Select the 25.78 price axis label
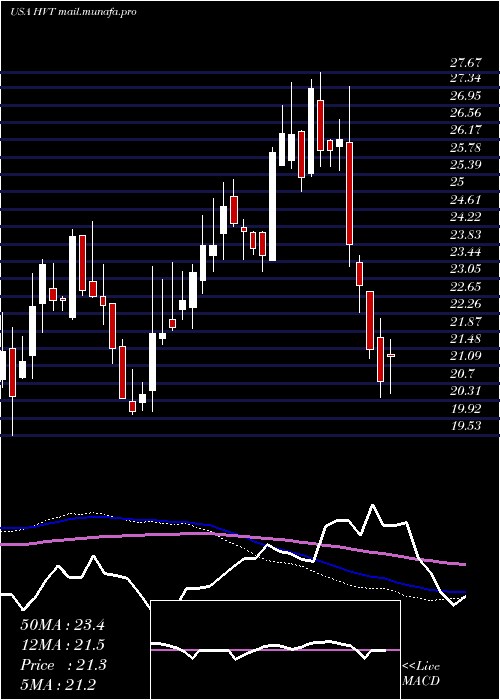Image resolution: width=500 pixels, height=700 pixels. point(465,147)
